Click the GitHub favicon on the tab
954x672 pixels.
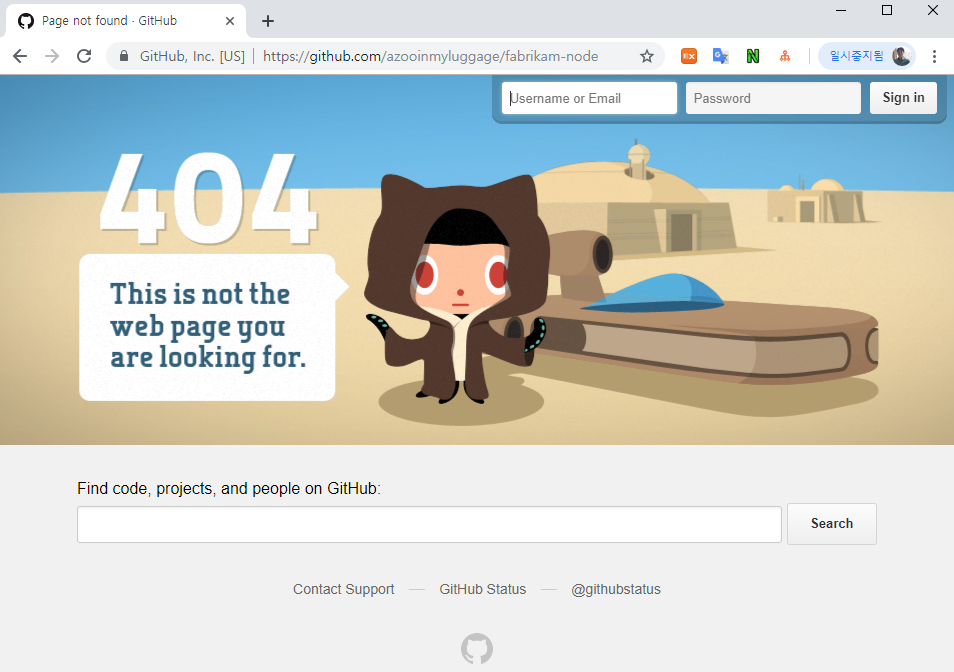pos(26,21)
